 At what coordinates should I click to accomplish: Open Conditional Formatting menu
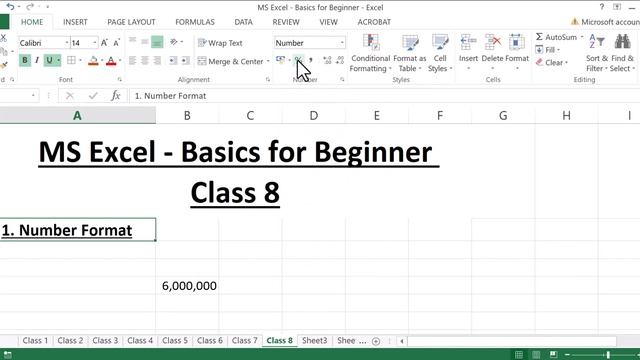[x=371, y=53]
